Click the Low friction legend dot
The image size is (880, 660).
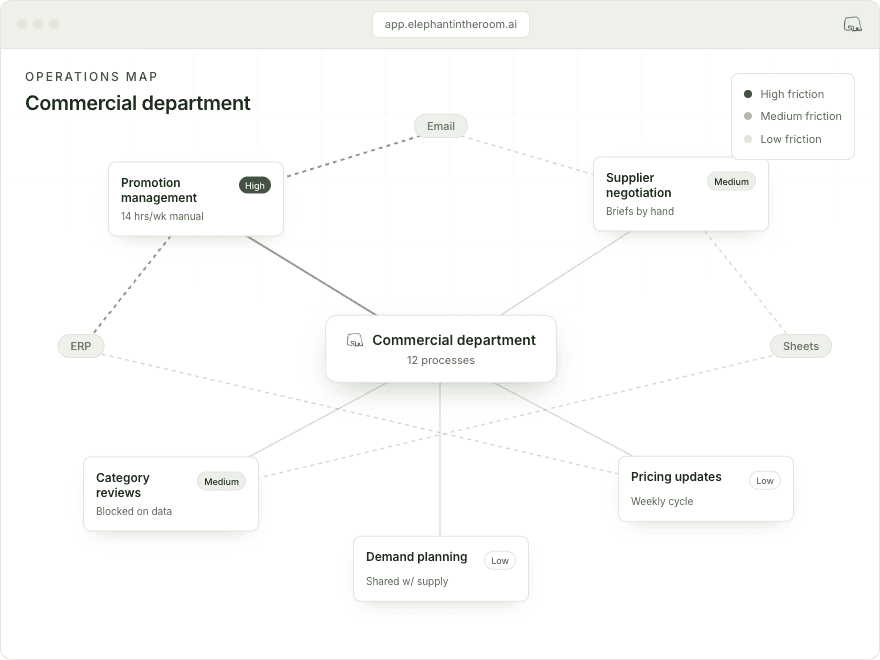coord(748,139)
